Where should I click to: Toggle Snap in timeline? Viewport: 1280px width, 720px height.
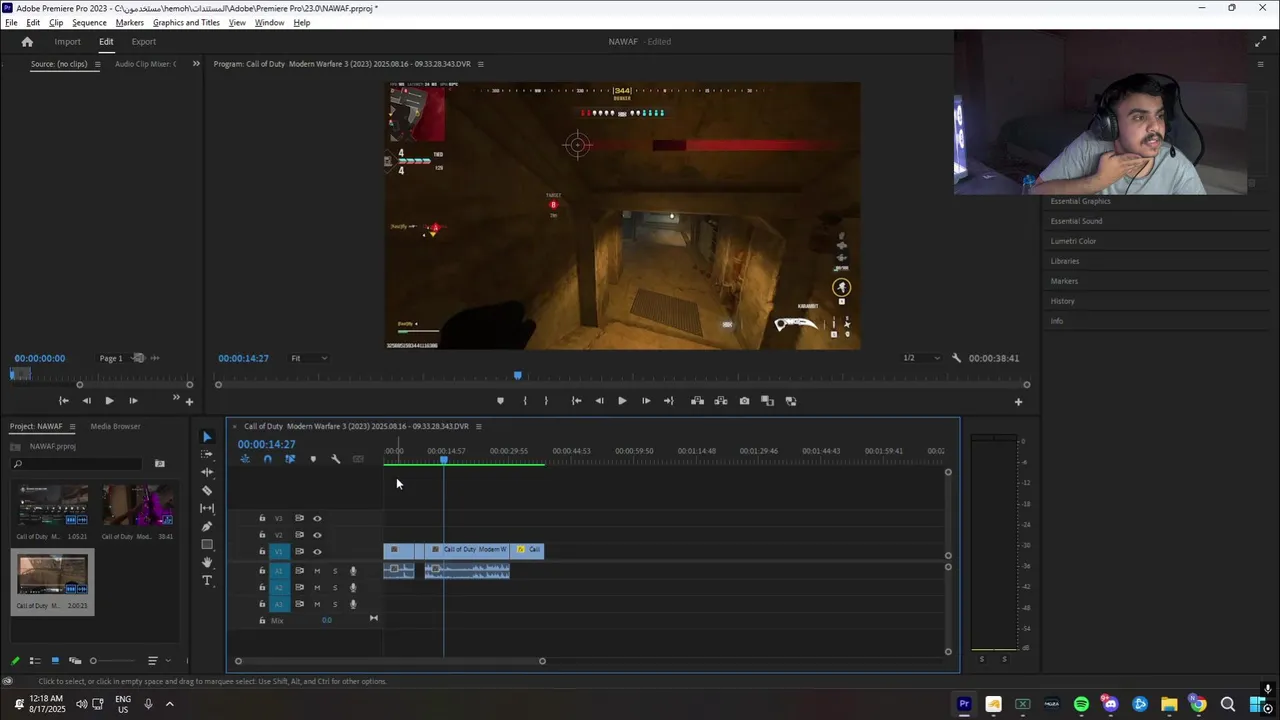(267, 459)
